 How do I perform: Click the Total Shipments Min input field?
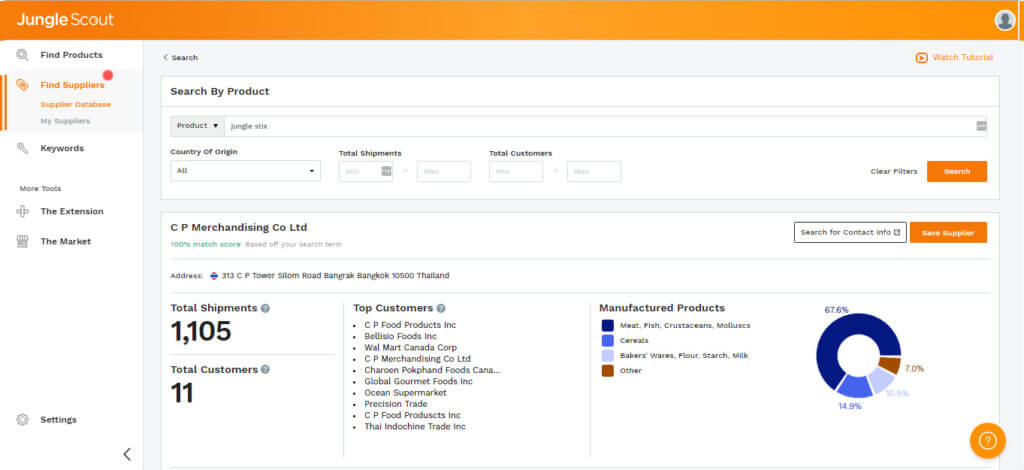tap(360, 171)
